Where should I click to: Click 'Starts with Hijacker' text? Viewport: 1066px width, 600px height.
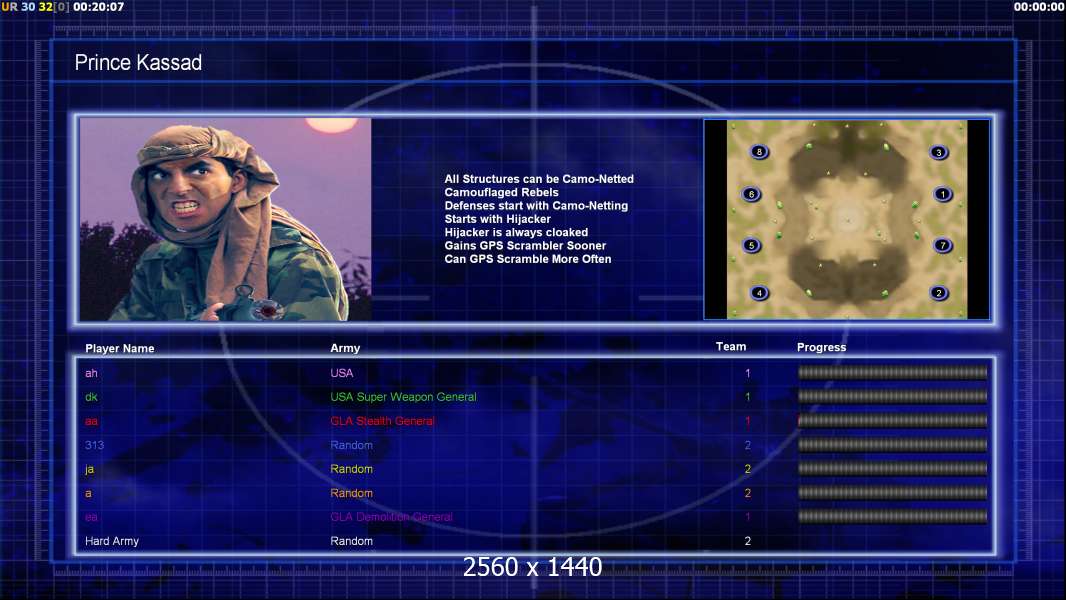coord(498,219)
